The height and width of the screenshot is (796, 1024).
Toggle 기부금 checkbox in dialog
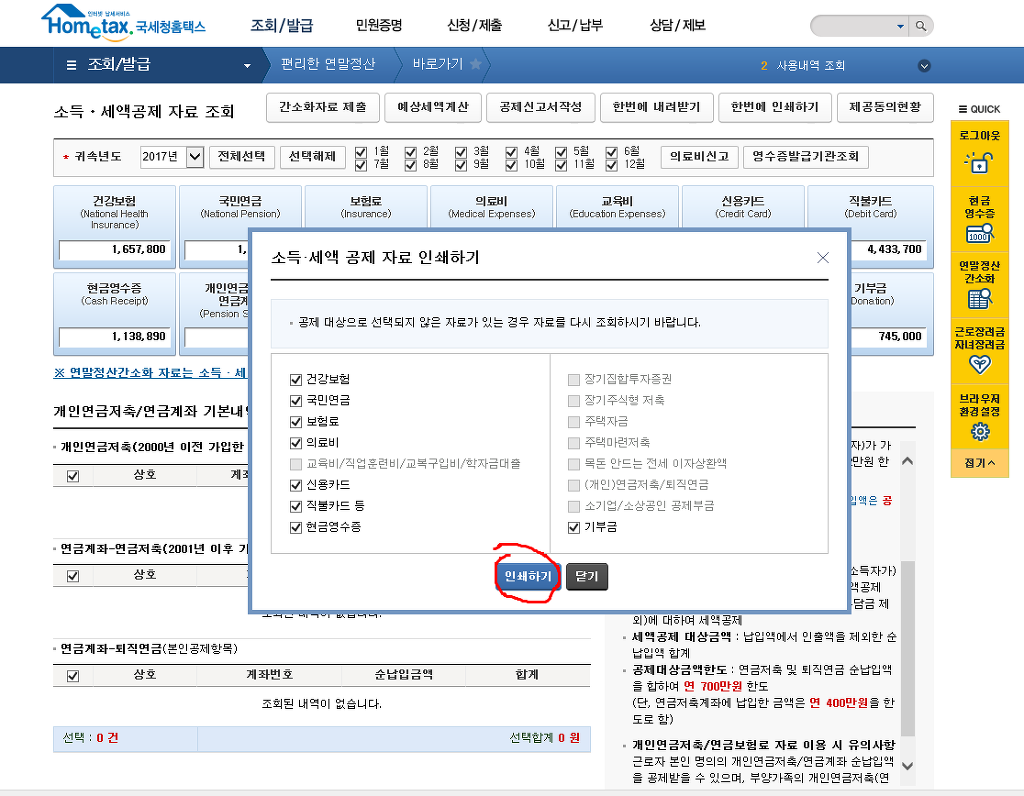pyautogui.click(x=574, y=527)
